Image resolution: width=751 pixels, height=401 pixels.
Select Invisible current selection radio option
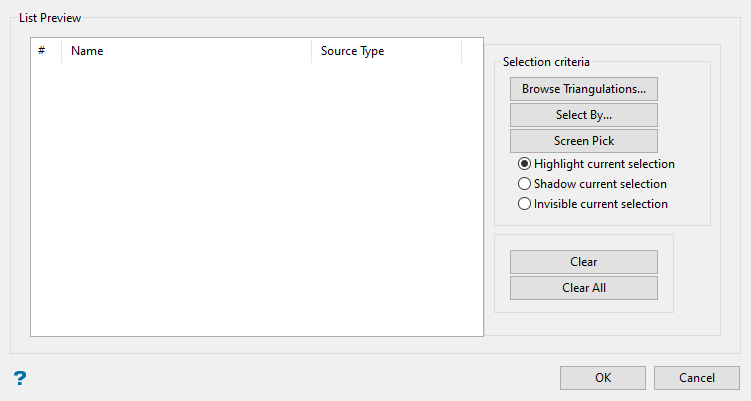click(x=524, y=204)
